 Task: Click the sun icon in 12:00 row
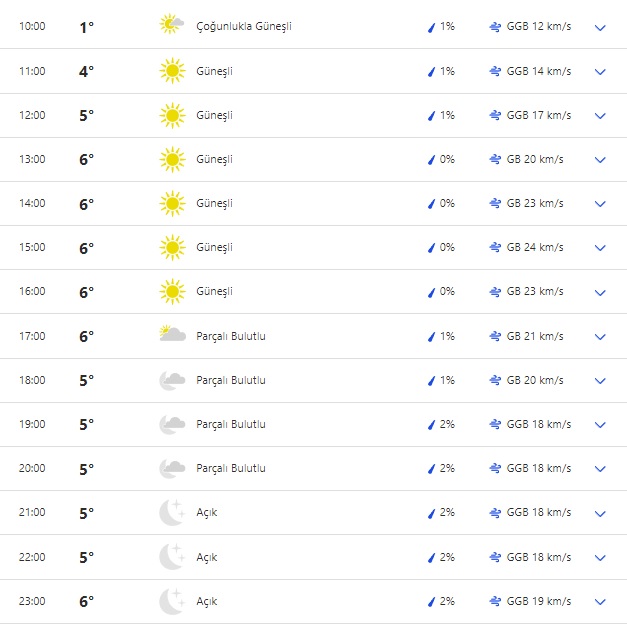coord(172,115)
